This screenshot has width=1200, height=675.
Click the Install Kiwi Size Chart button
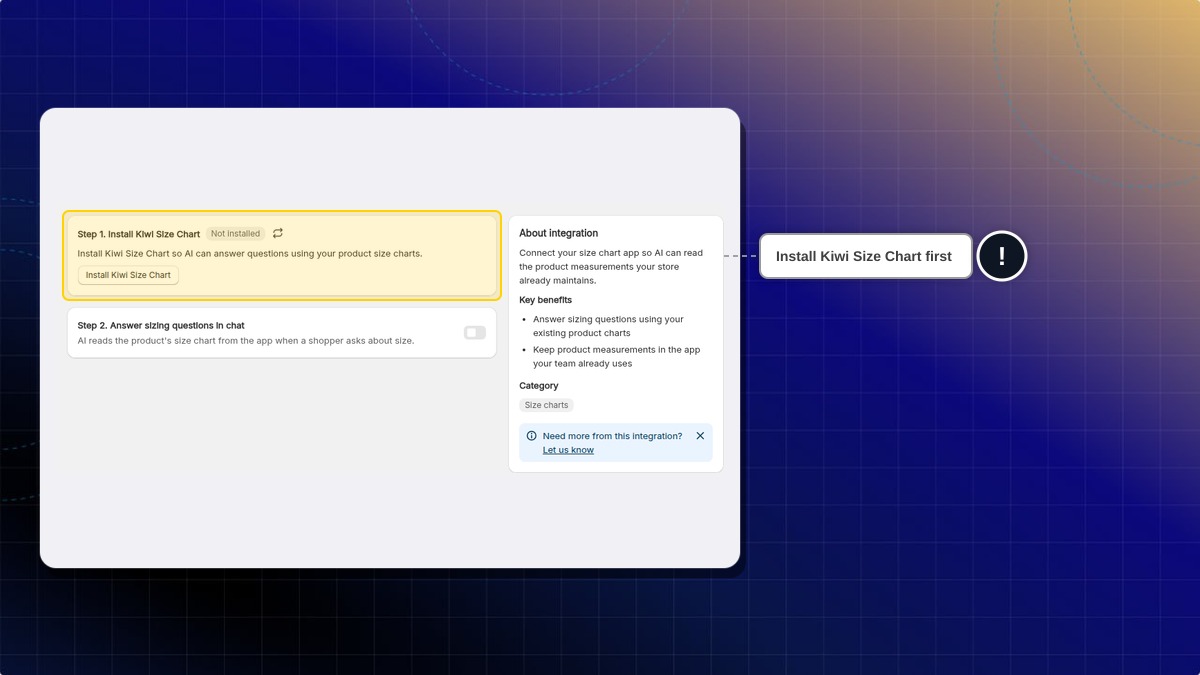pyautogui.click(x=128, y=275)
